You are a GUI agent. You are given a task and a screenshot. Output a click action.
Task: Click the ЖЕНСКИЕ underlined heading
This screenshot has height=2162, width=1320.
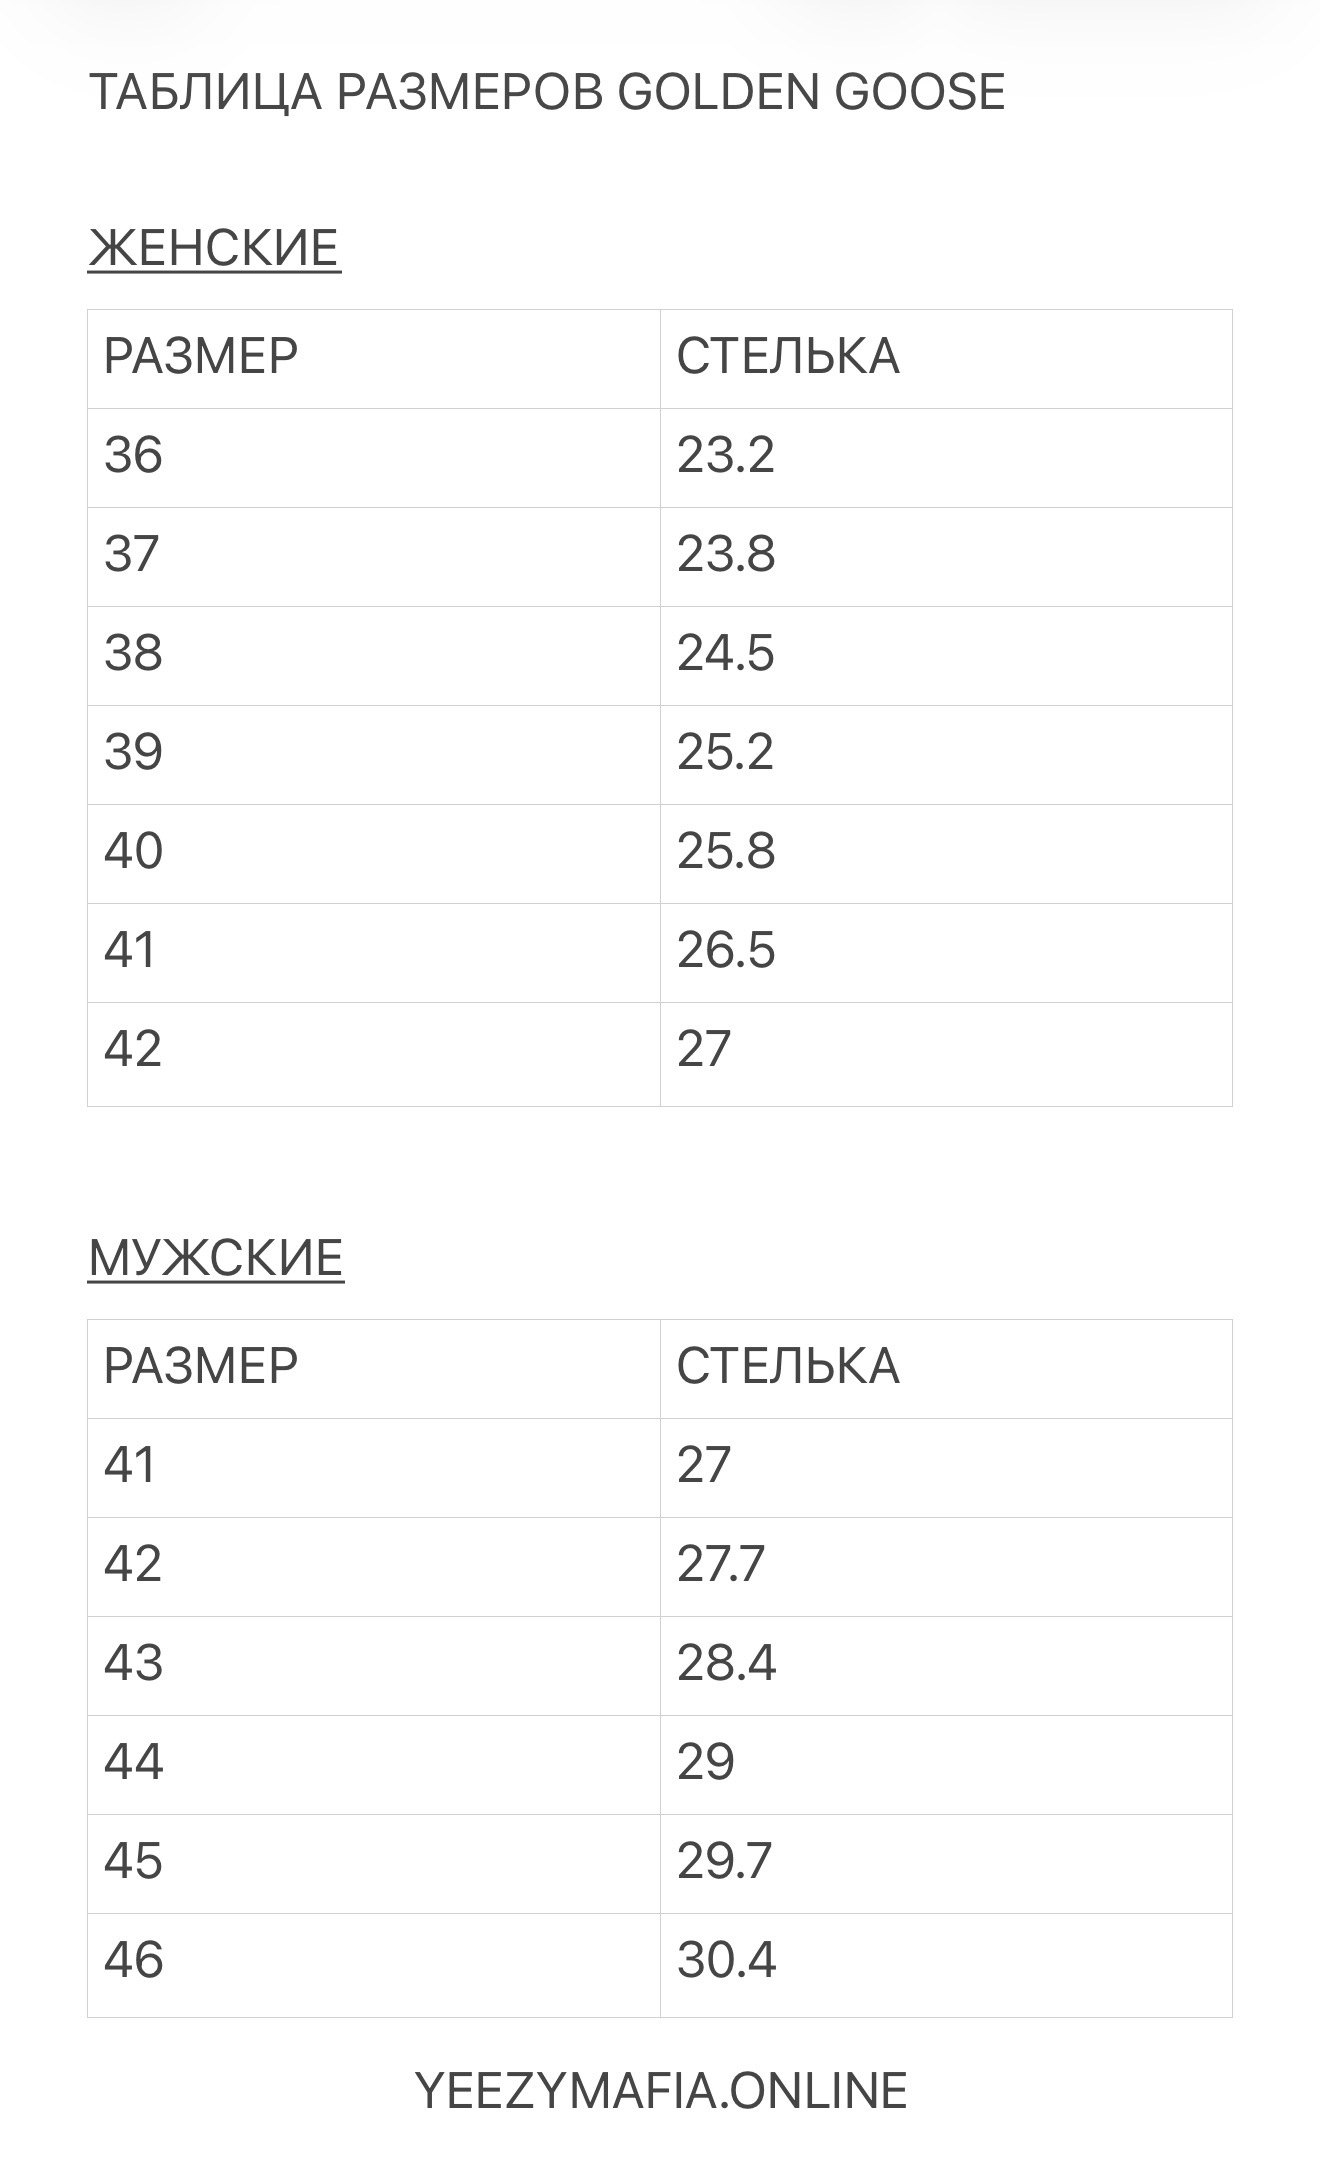(214, 248)
